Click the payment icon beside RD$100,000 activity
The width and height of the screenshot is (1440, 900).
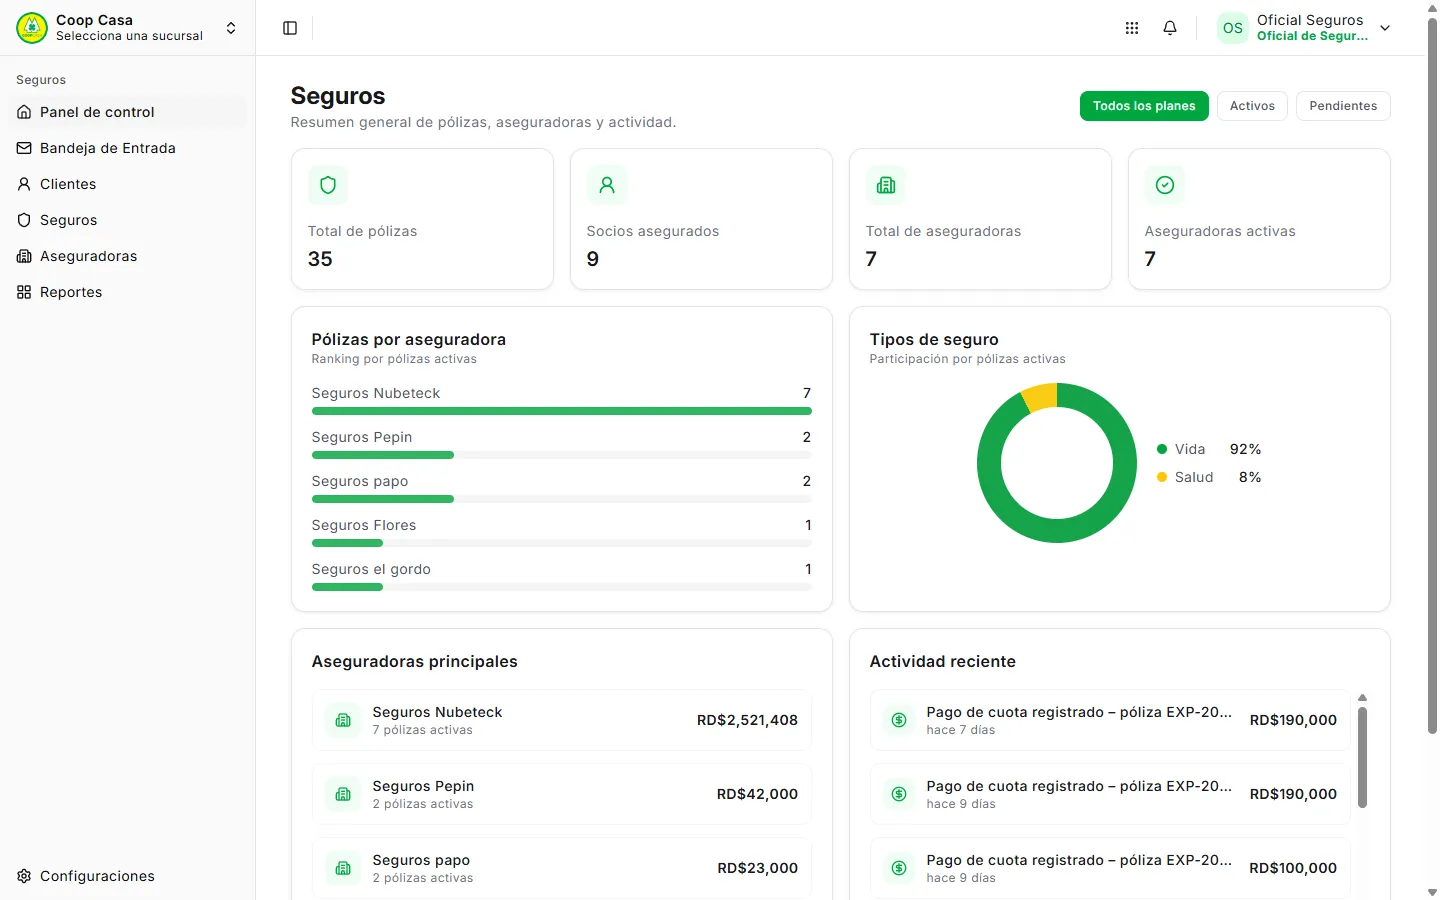point(899,868)
